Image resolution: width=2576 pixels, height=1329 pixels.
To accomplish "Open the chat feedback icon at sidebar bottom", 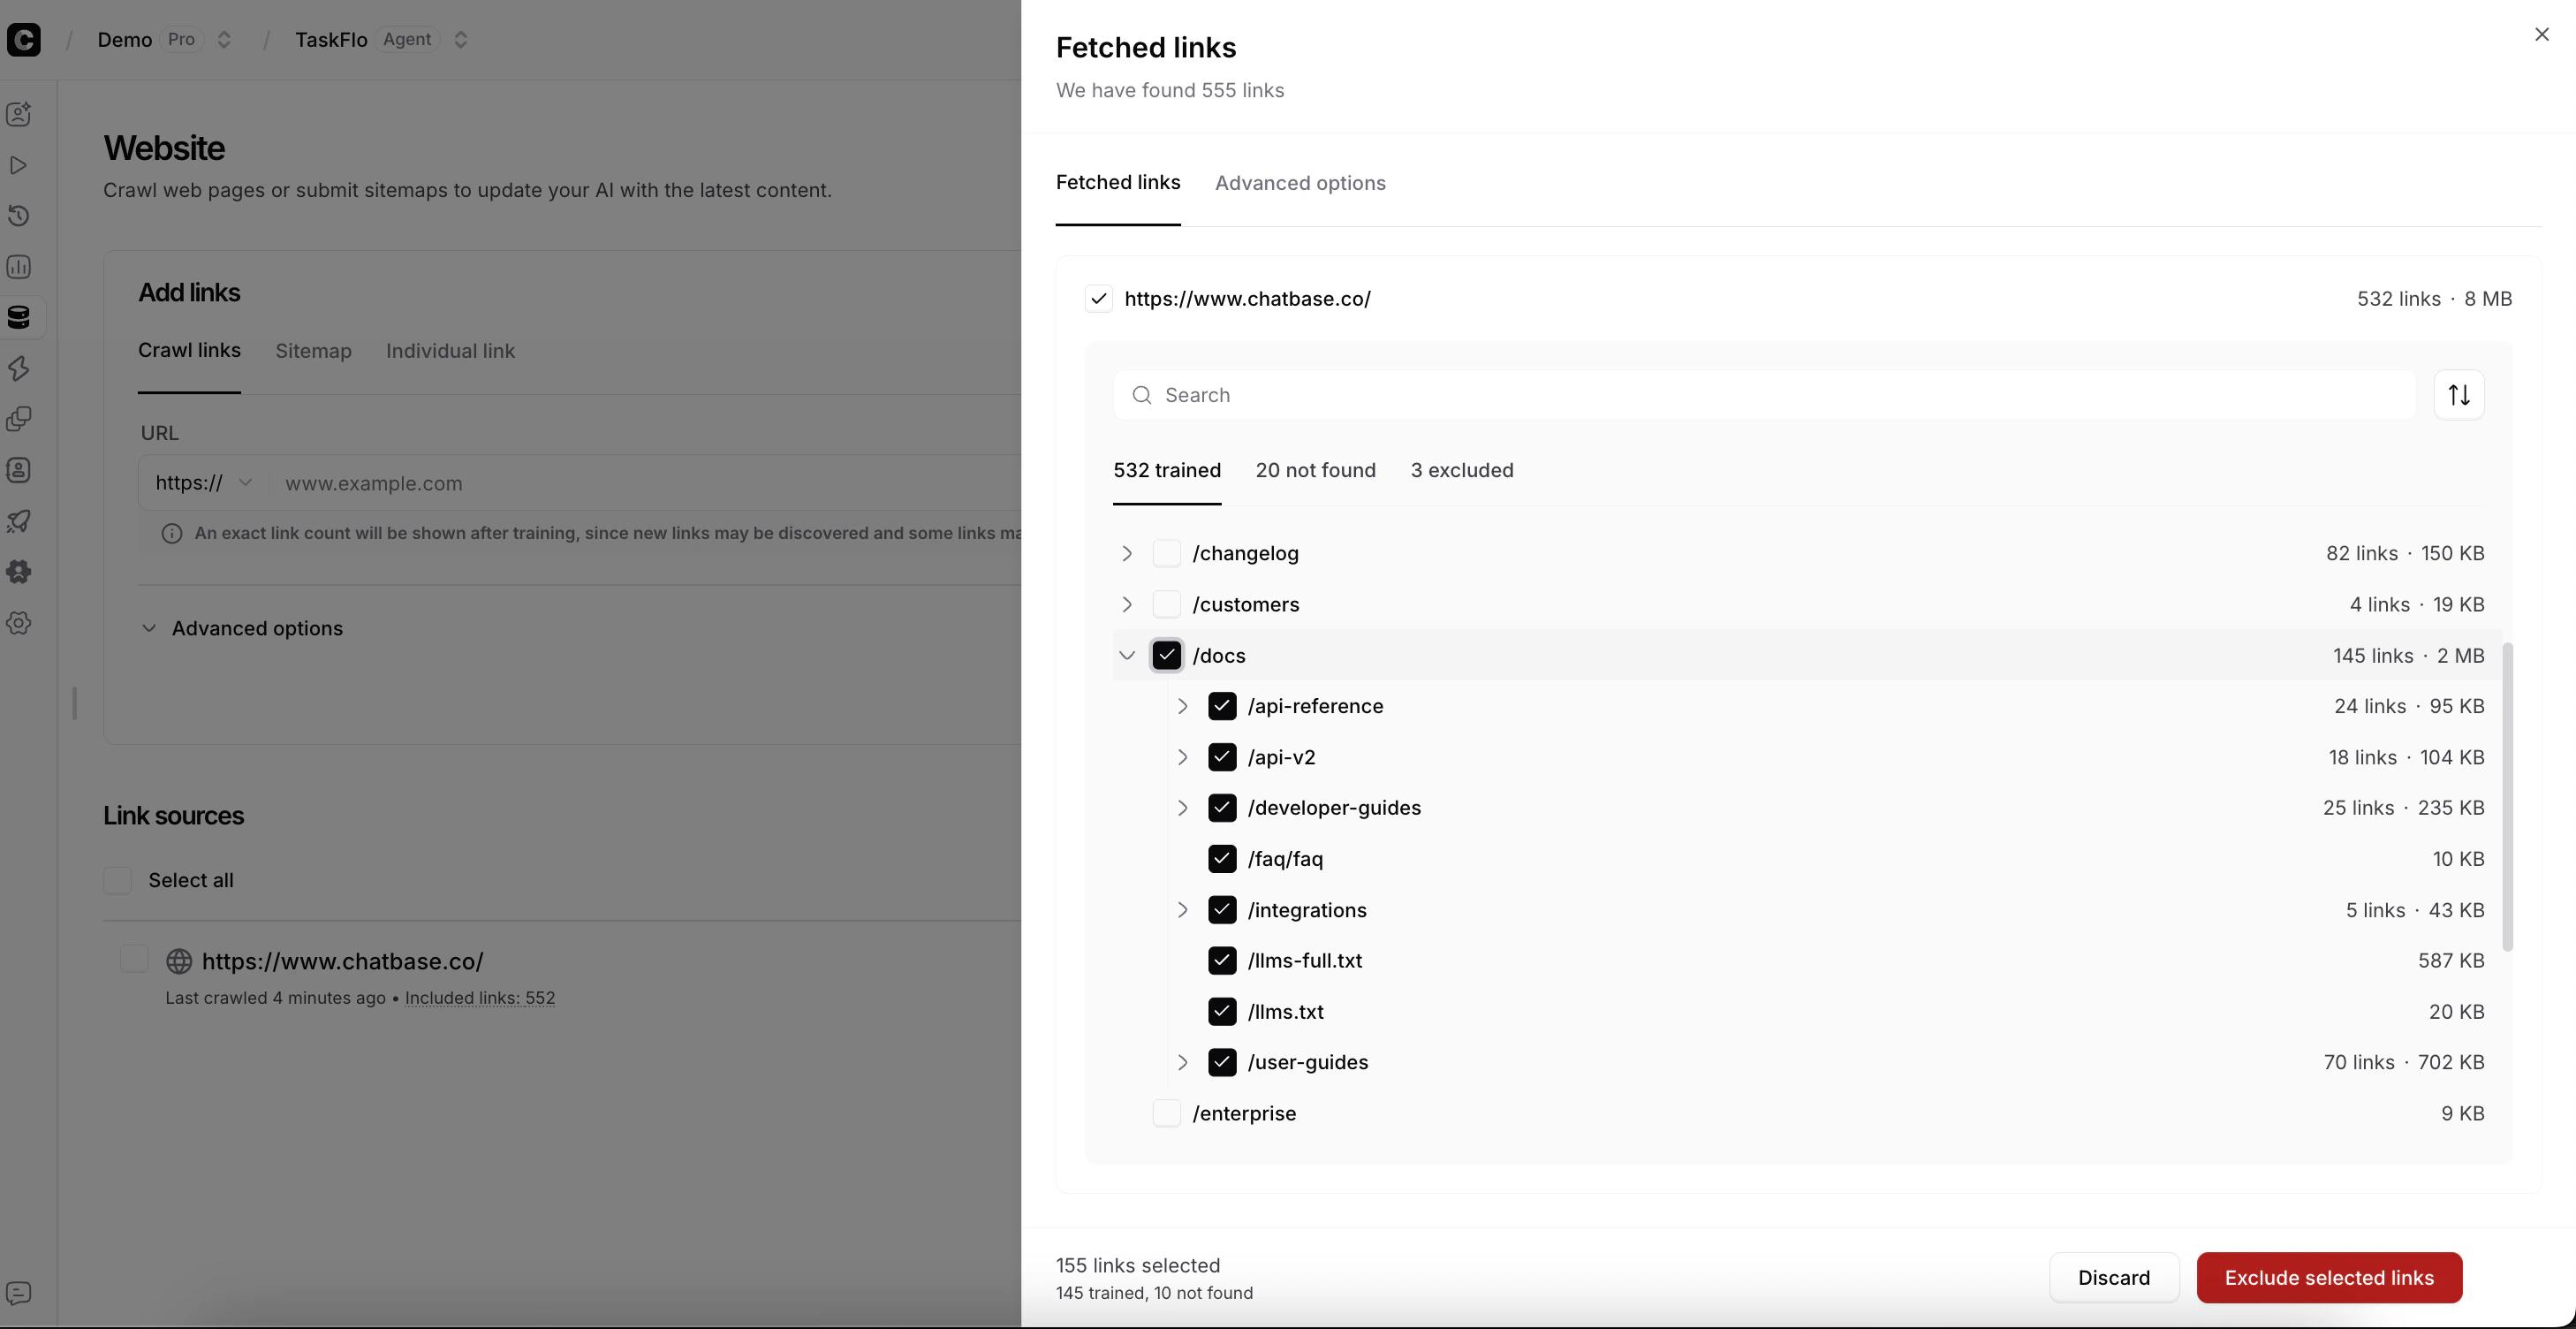I will pos(19,1293).
